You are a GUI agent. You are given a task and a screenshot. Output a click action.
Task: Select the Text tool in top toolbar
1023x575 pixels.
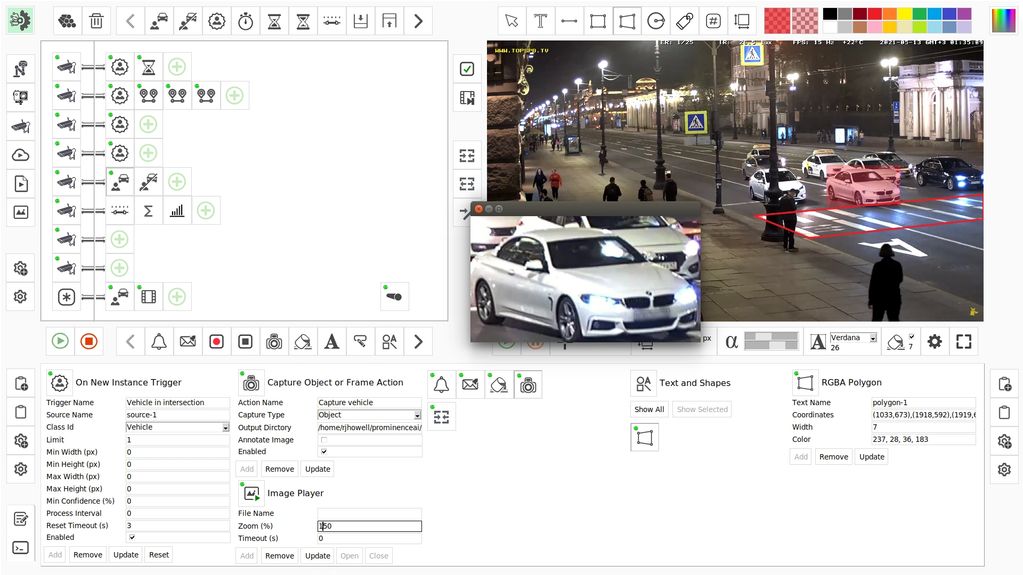click(x=540, y=20)
